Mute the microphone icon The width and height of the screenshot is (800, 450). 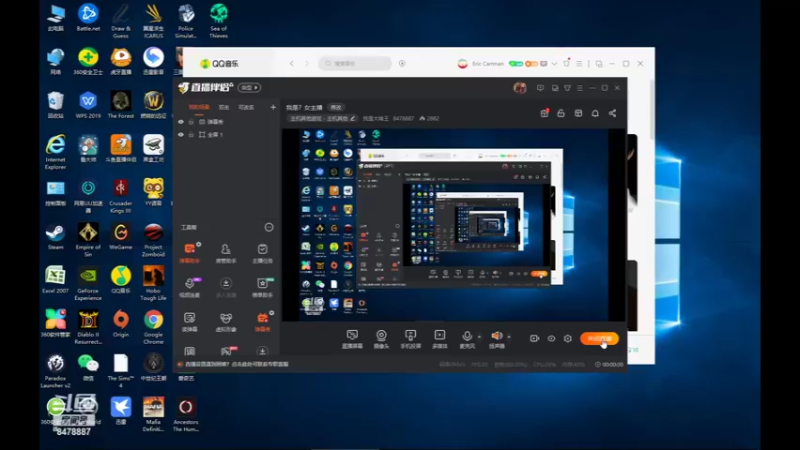(466, 336)
